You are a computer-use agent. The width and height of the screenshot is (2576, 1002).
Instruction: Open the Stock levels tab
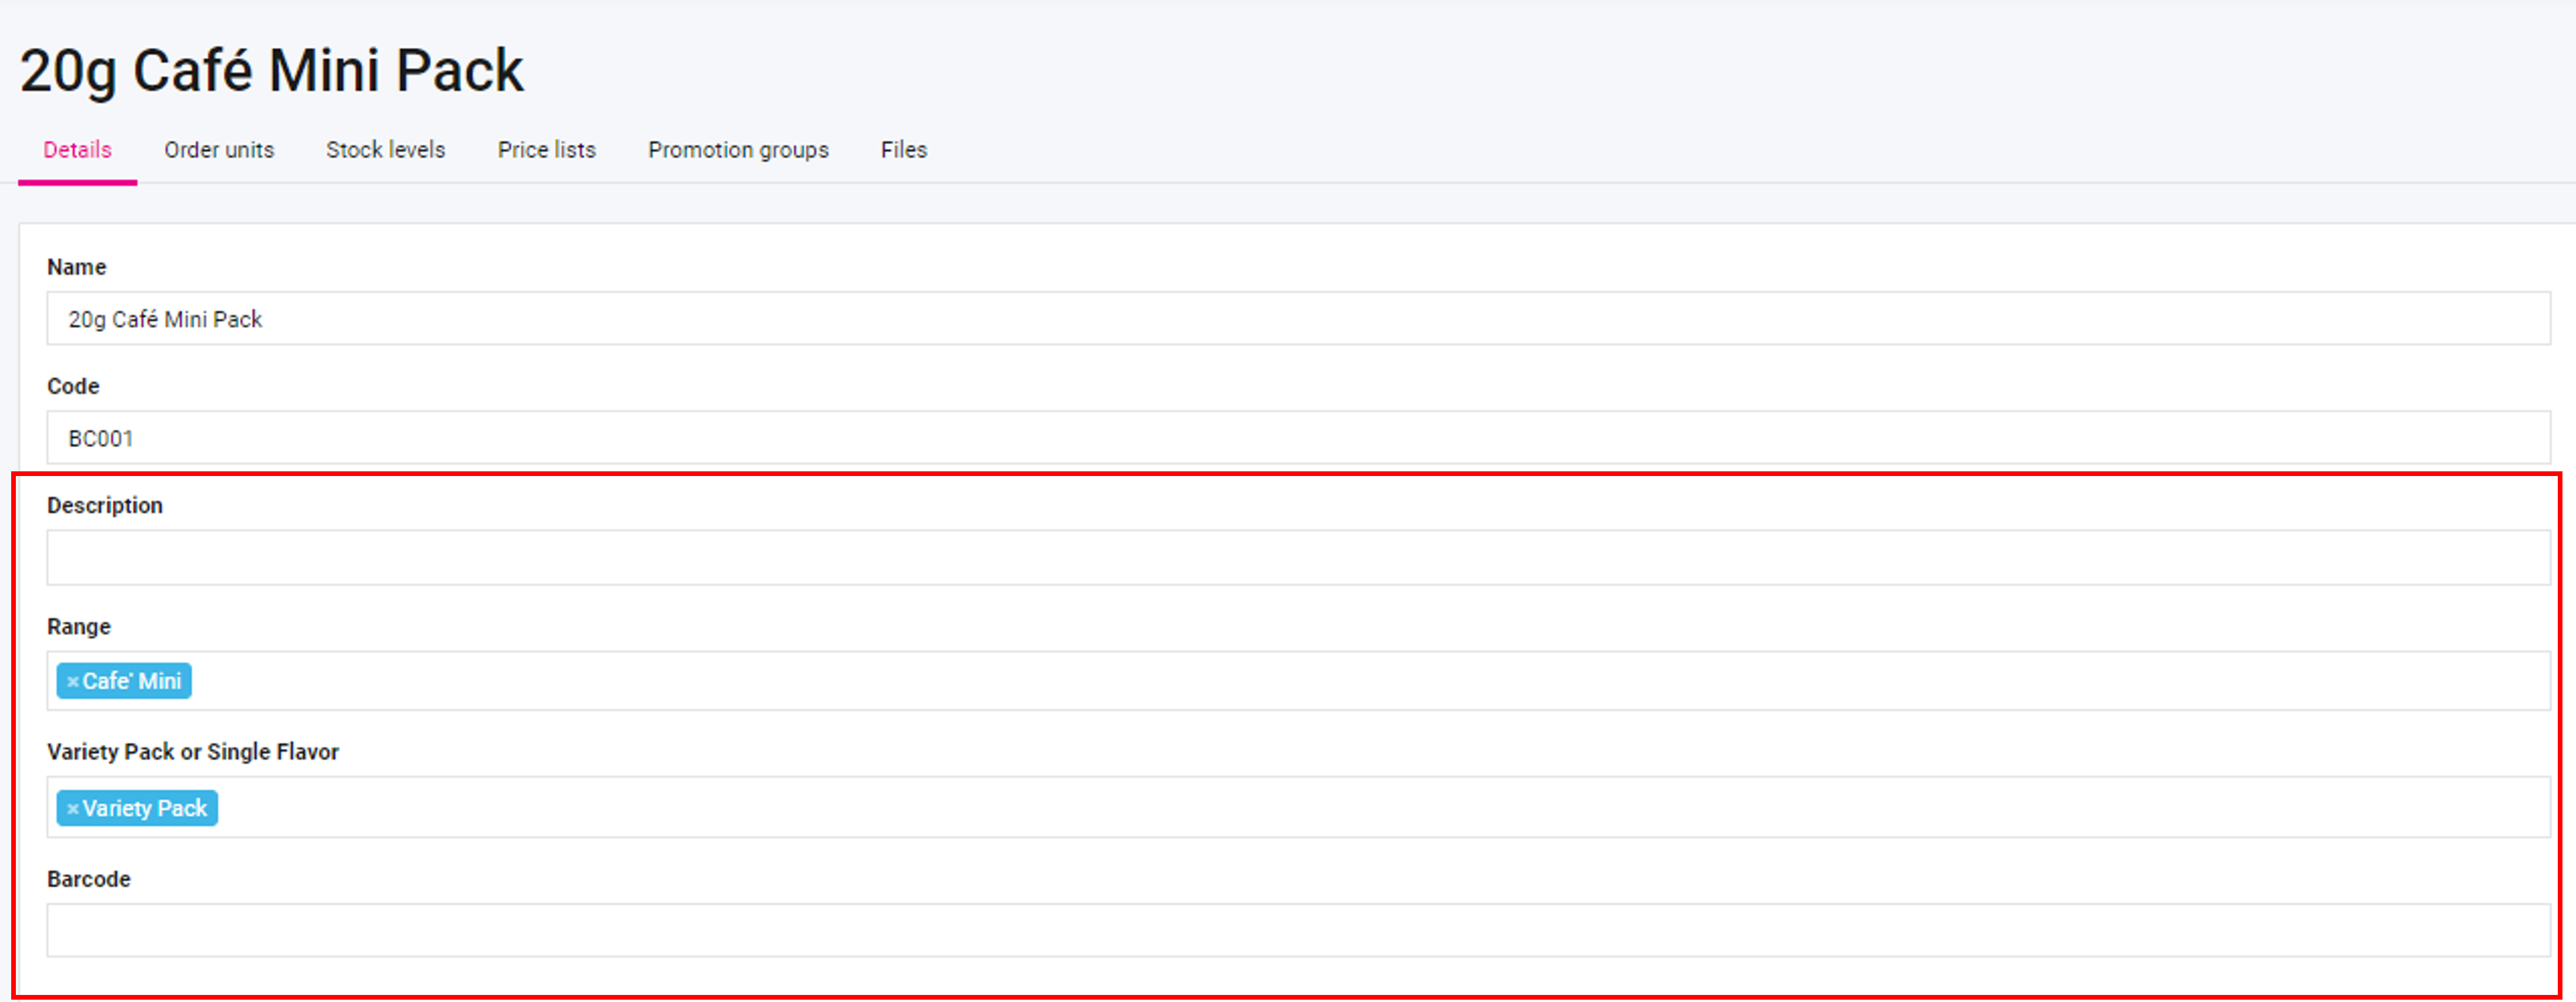pos(385,150)
